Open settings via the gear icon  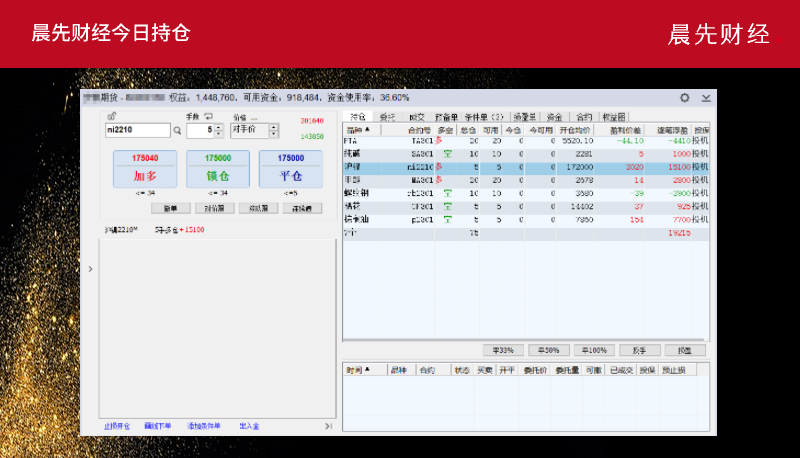click(x=685, y=98)
